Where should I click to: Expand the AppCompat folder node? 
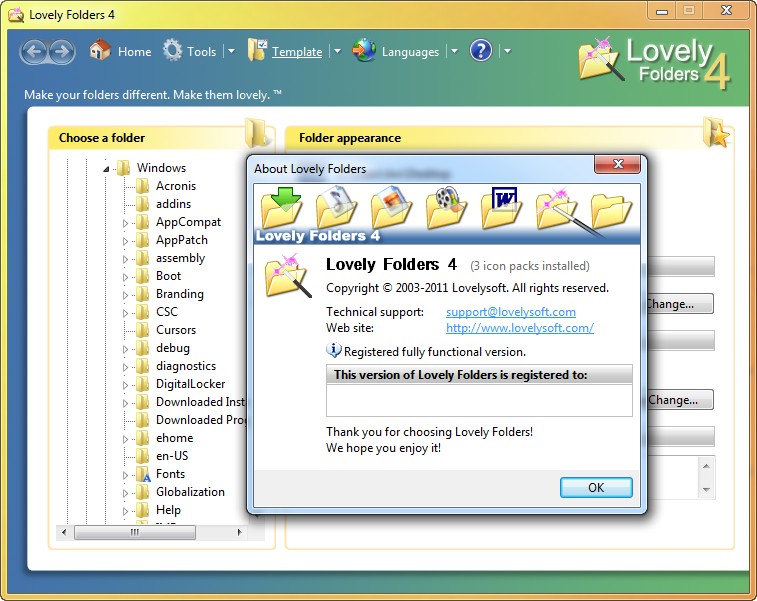click(x=126, y=223)
